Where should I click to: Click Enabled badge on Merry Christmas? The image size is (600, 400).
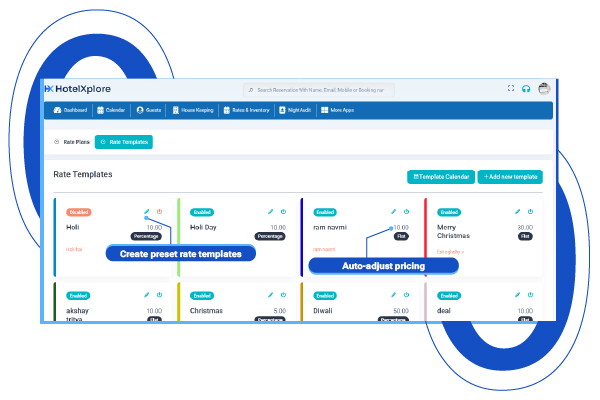(449, 212)
